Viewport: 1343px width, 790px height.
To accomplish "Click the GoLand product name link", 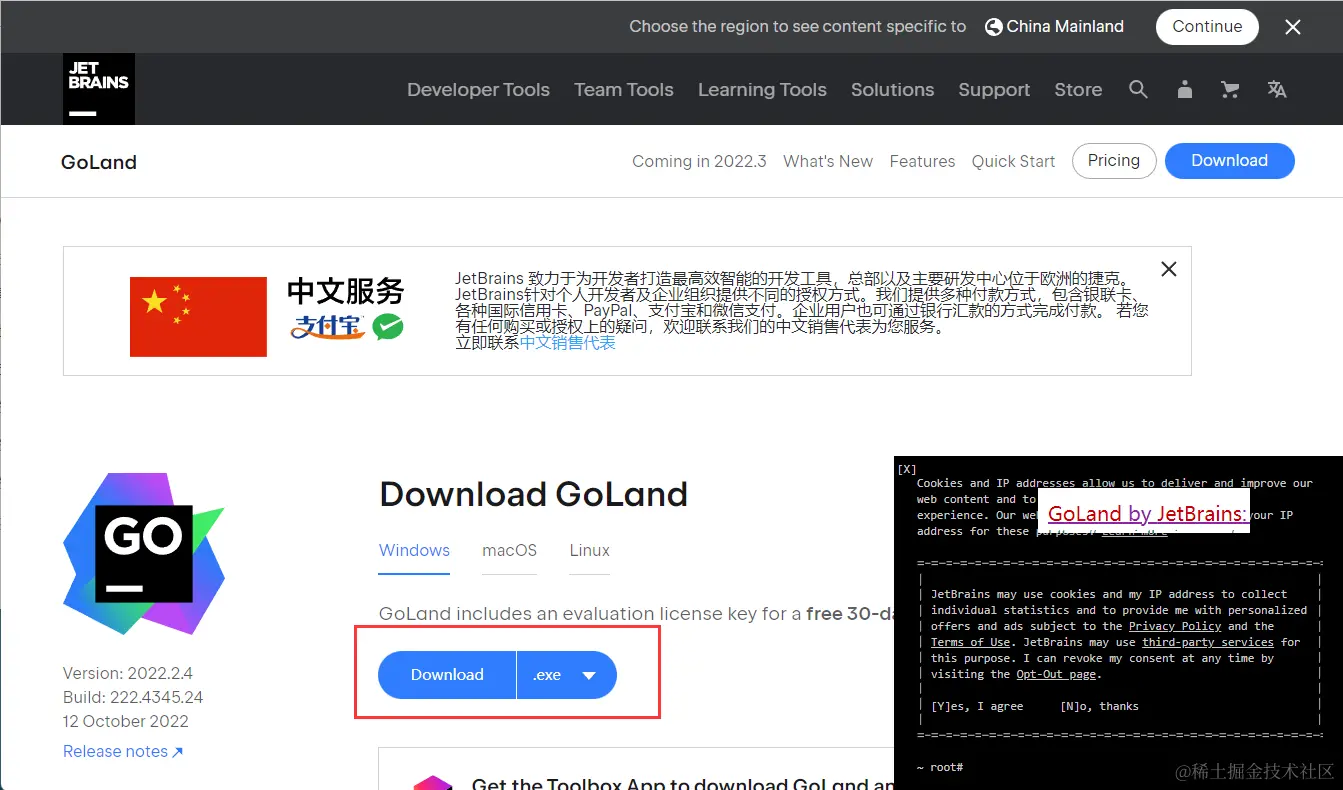I will pyautogui.click(x=99, y=162).
